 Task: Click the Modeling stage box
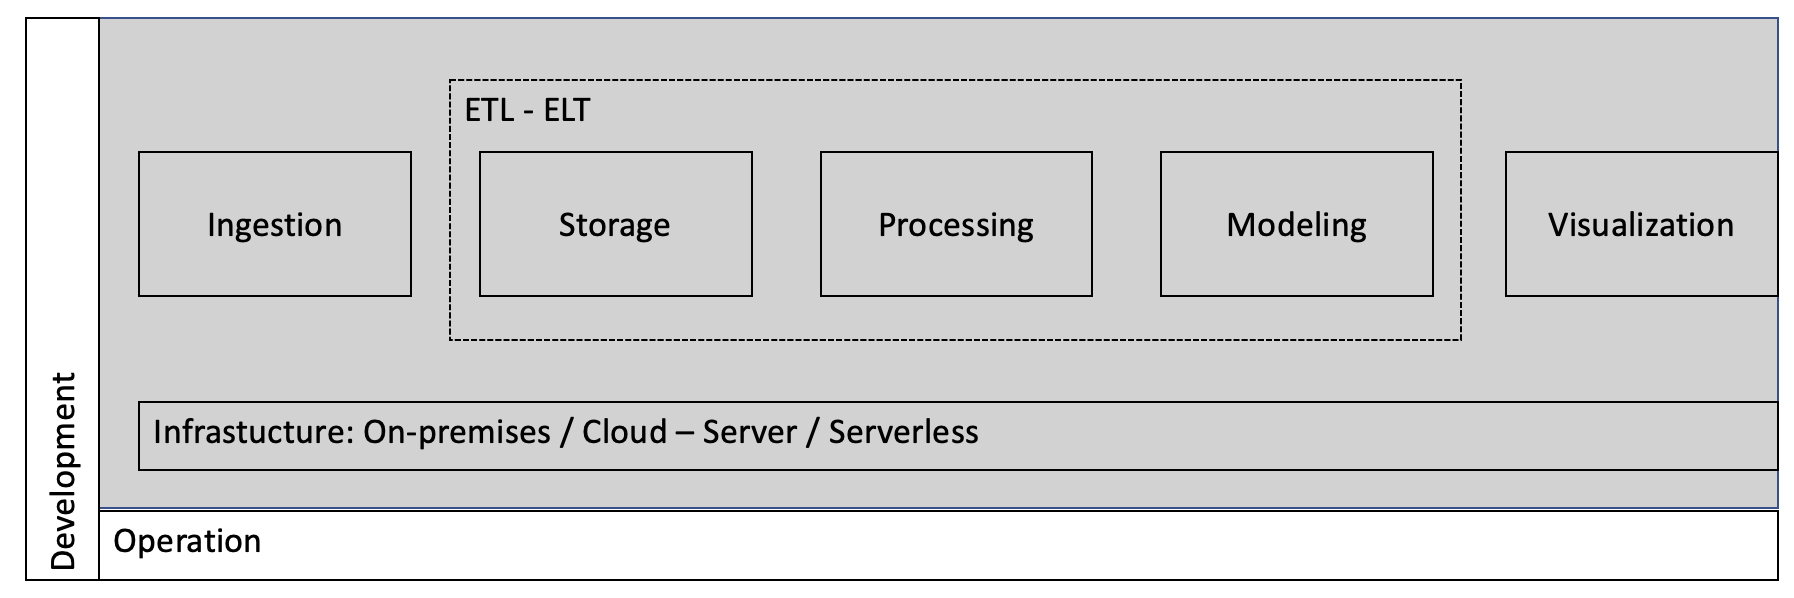(1297, 224)
